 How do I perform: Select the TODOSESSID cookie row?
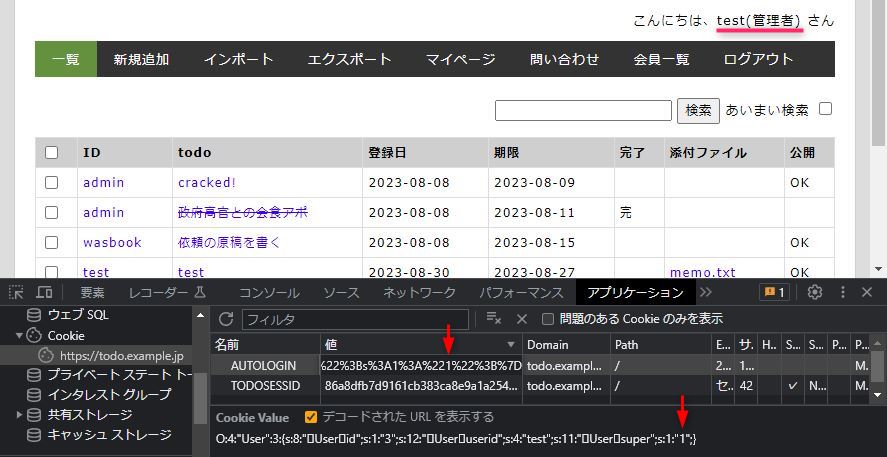coord(540,386)
